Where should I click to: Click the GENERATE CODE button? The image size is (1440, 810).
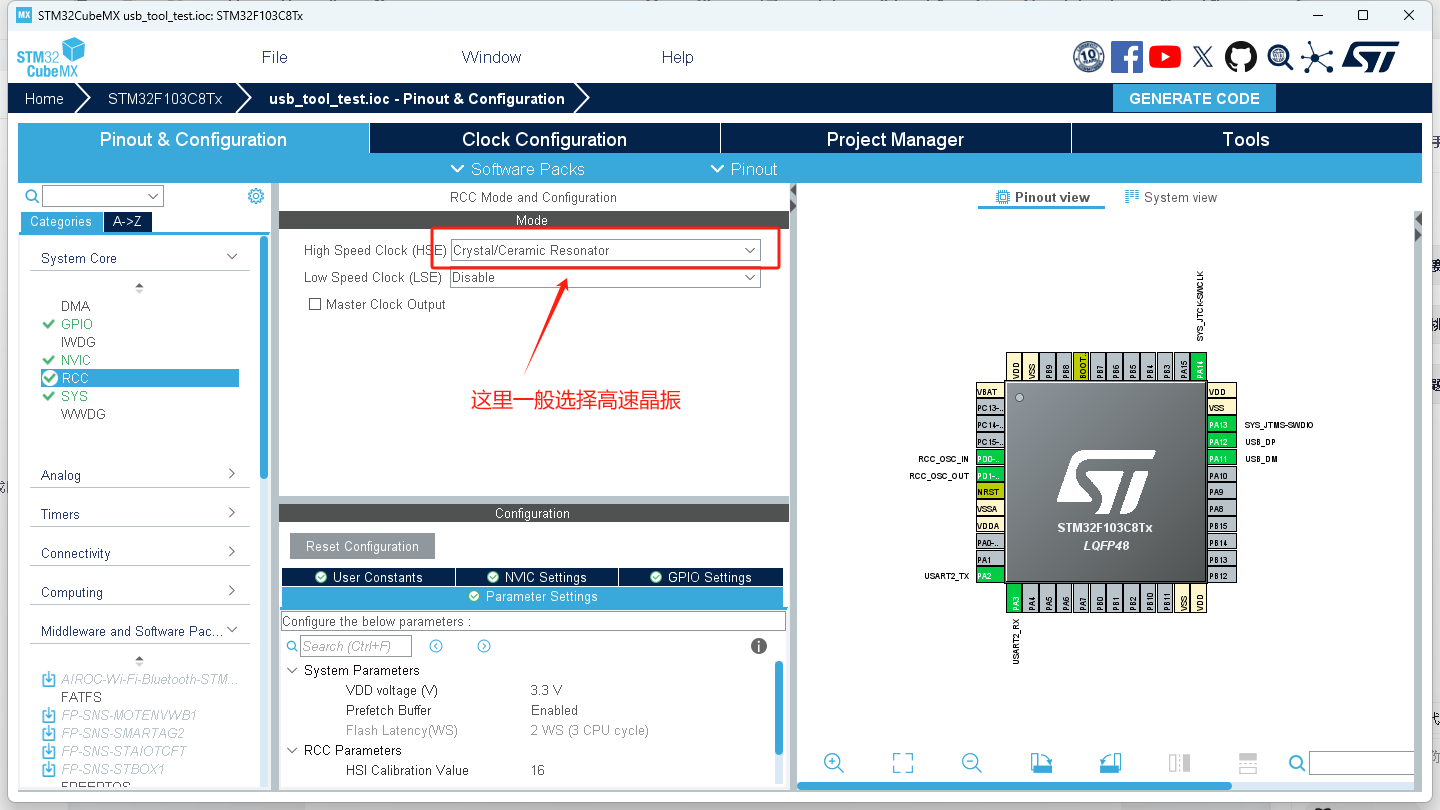1194,98
